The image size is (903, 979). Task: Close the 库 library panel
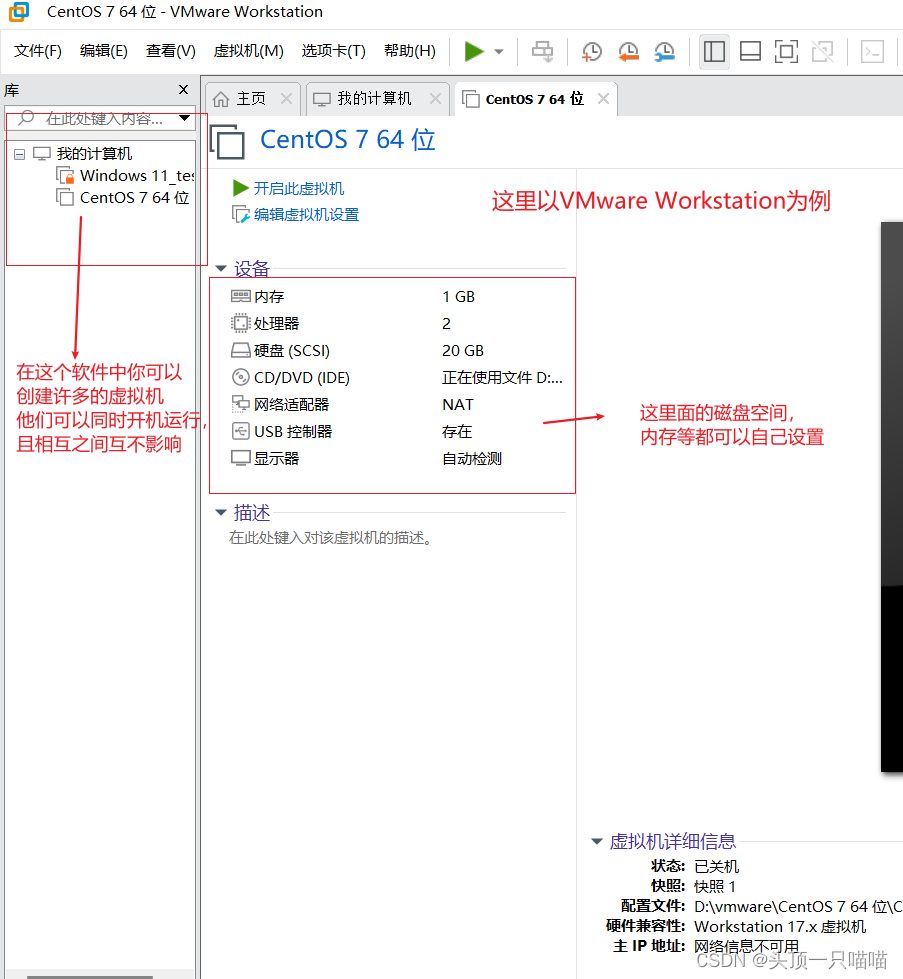[x=184, y=90]
